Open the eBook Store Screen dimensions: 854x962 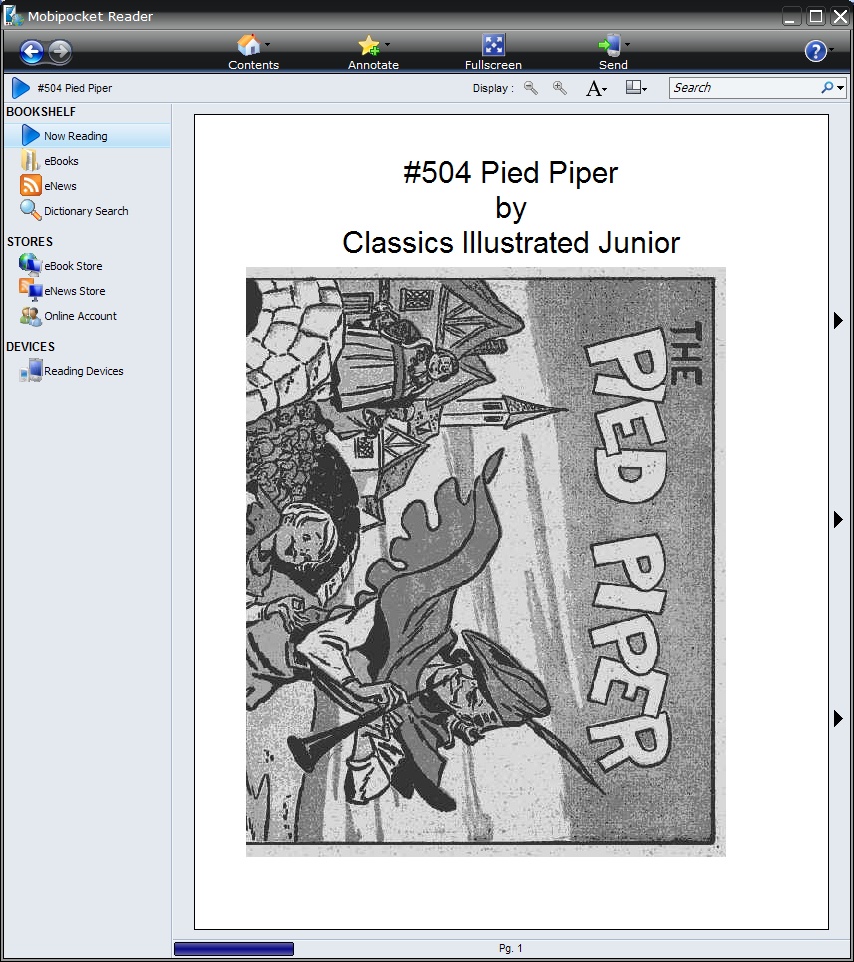73,266
